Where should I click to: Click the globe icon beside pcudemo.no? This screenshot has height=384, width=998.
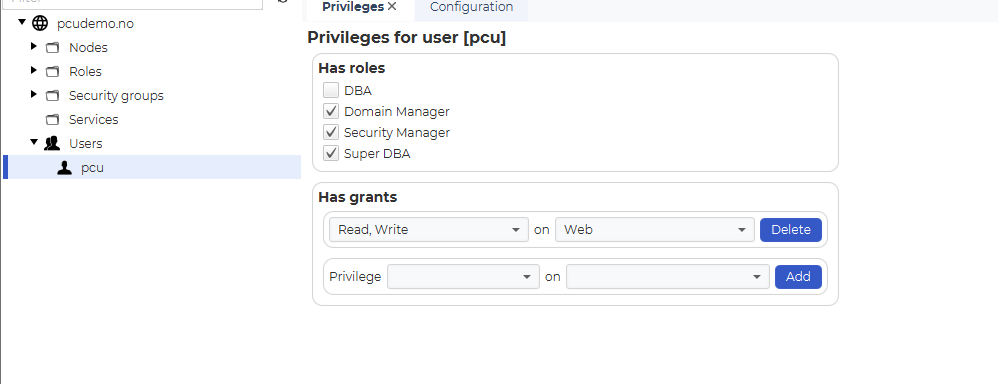[x=40, y=24]
